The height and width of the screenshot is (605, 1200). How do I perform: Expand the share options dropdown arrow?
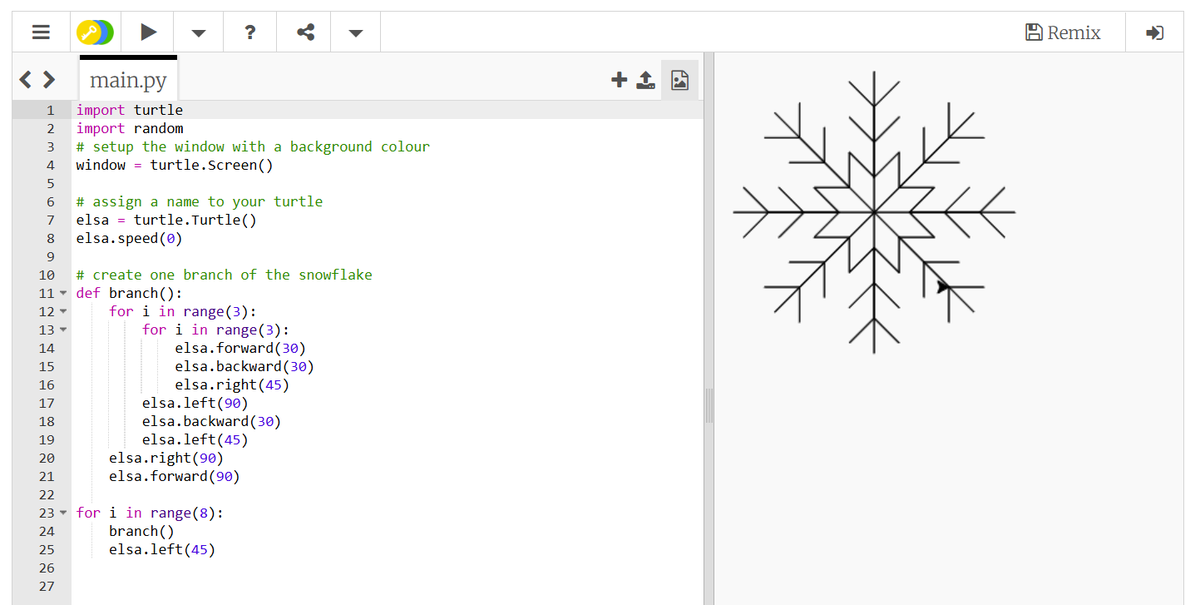[356, 33]
